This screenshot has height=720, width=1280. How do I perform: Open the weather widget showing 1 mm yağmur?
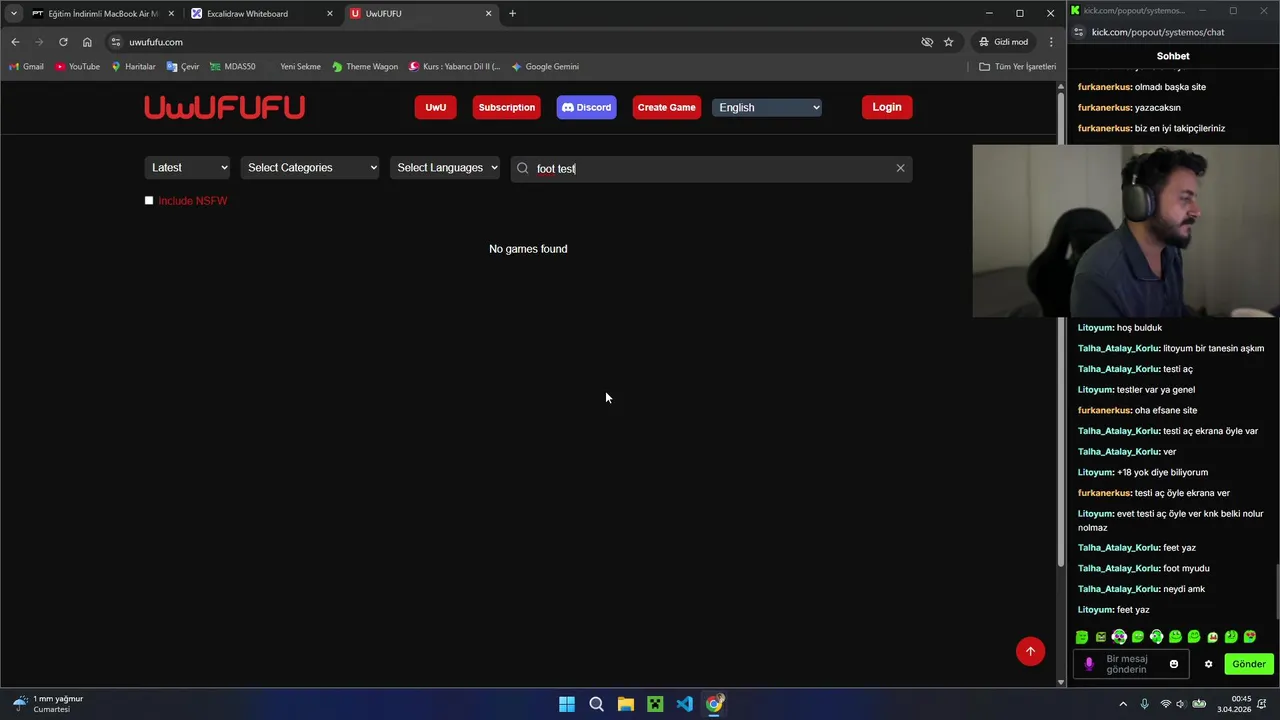pos(47,704)
